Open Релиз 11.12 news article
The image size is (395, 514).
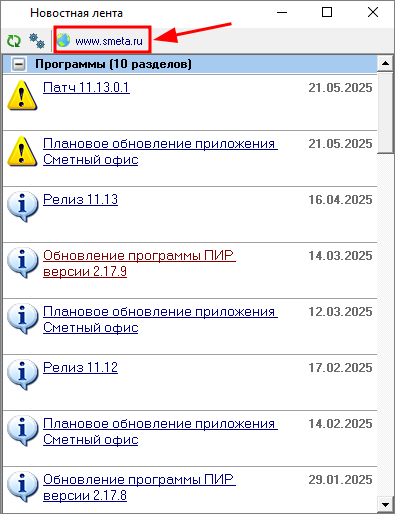pos(80,368)
